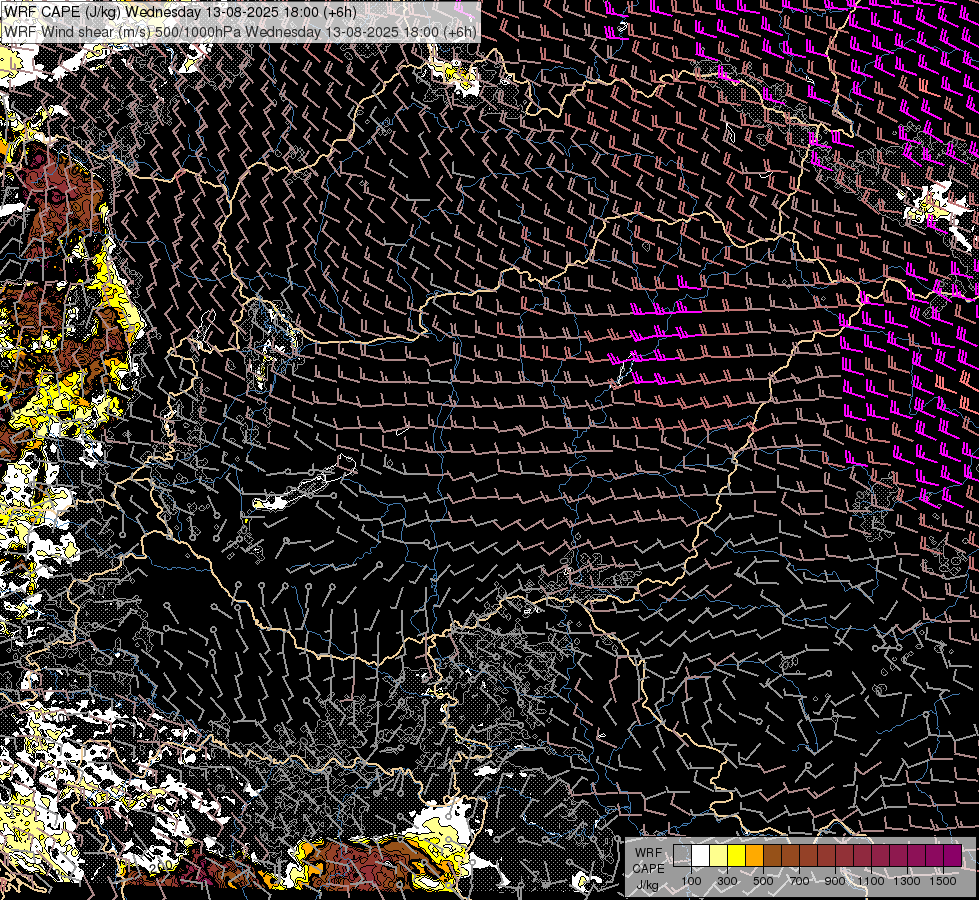Select the last purple swatch in the legend
The image size is (979, 900).
tap(952, 855)
